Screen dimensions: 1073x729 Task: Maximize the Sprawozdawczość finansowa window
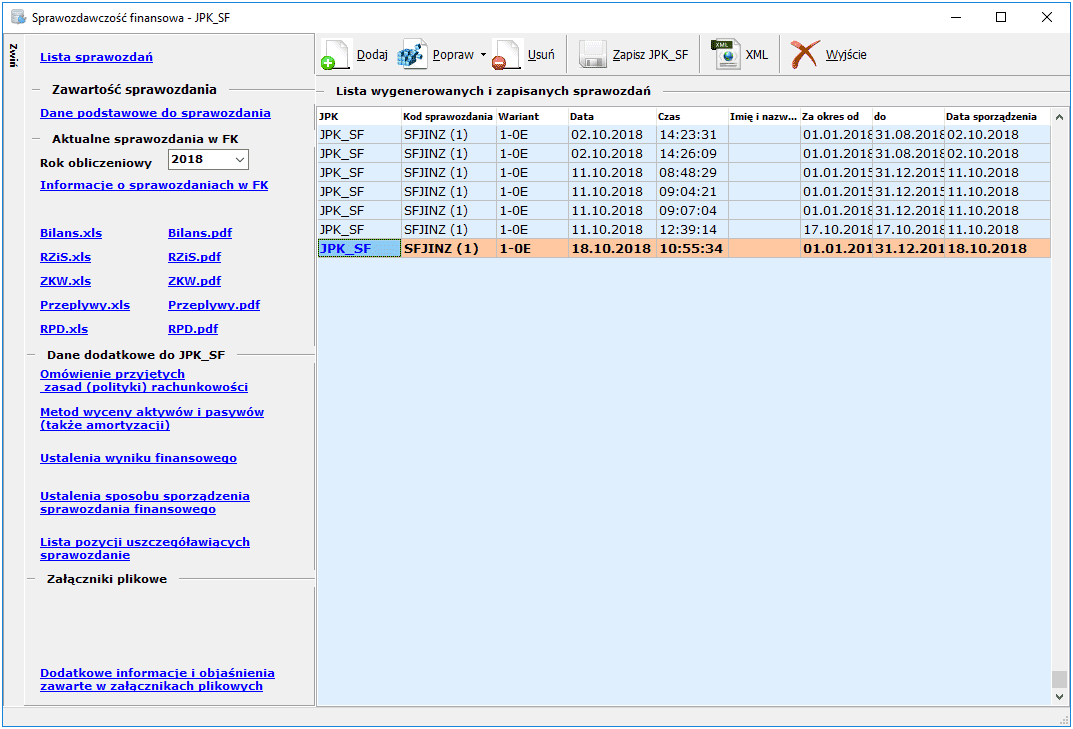pyautogui.click(x=1001, y=17)
